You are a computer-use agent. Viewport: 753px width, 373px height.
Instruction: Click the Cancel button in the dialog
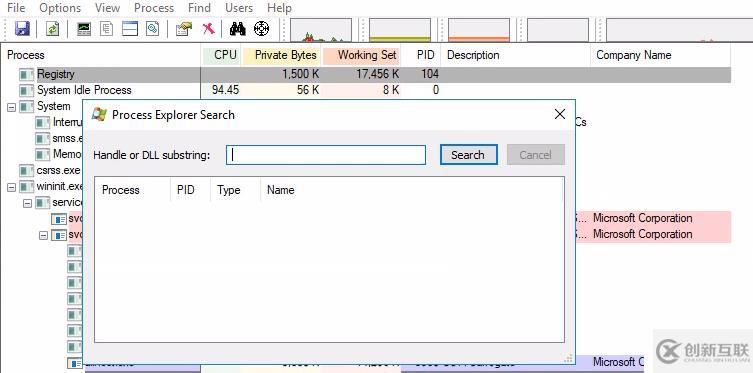(x=535, y=155)
